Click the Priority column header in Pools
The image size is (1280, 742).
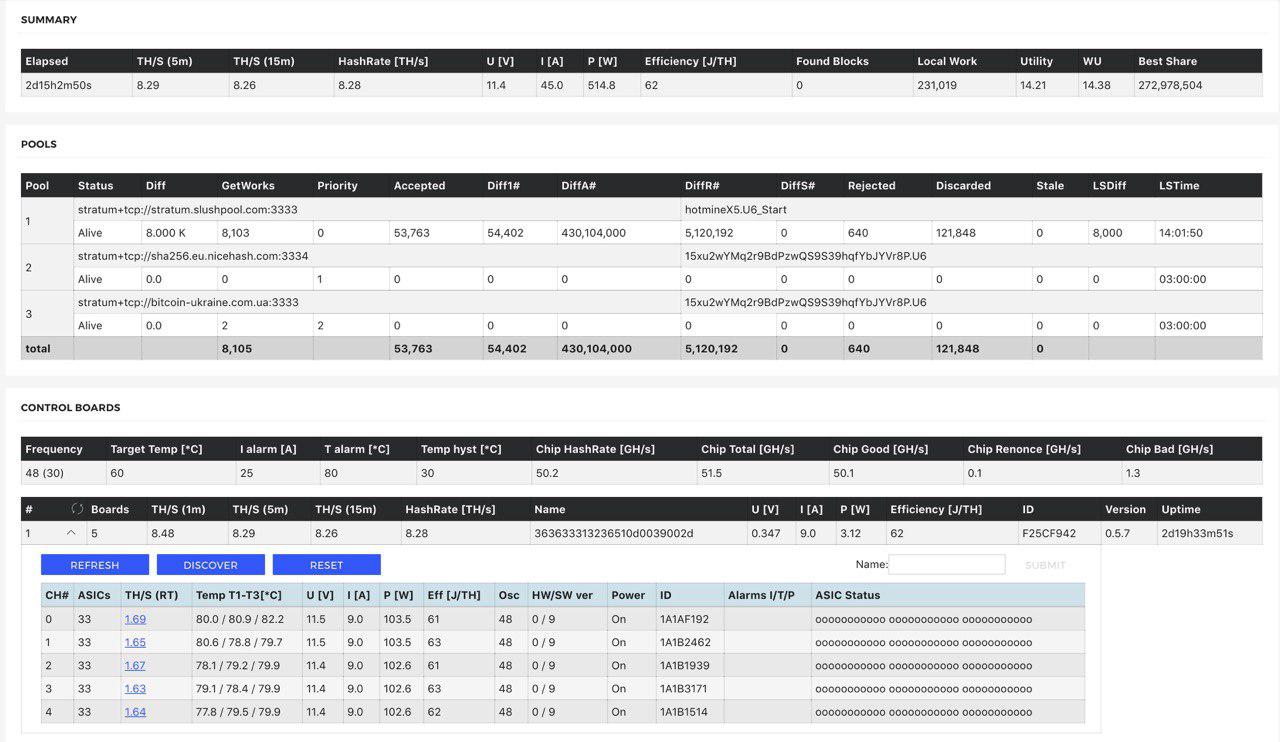click(337, 185)
